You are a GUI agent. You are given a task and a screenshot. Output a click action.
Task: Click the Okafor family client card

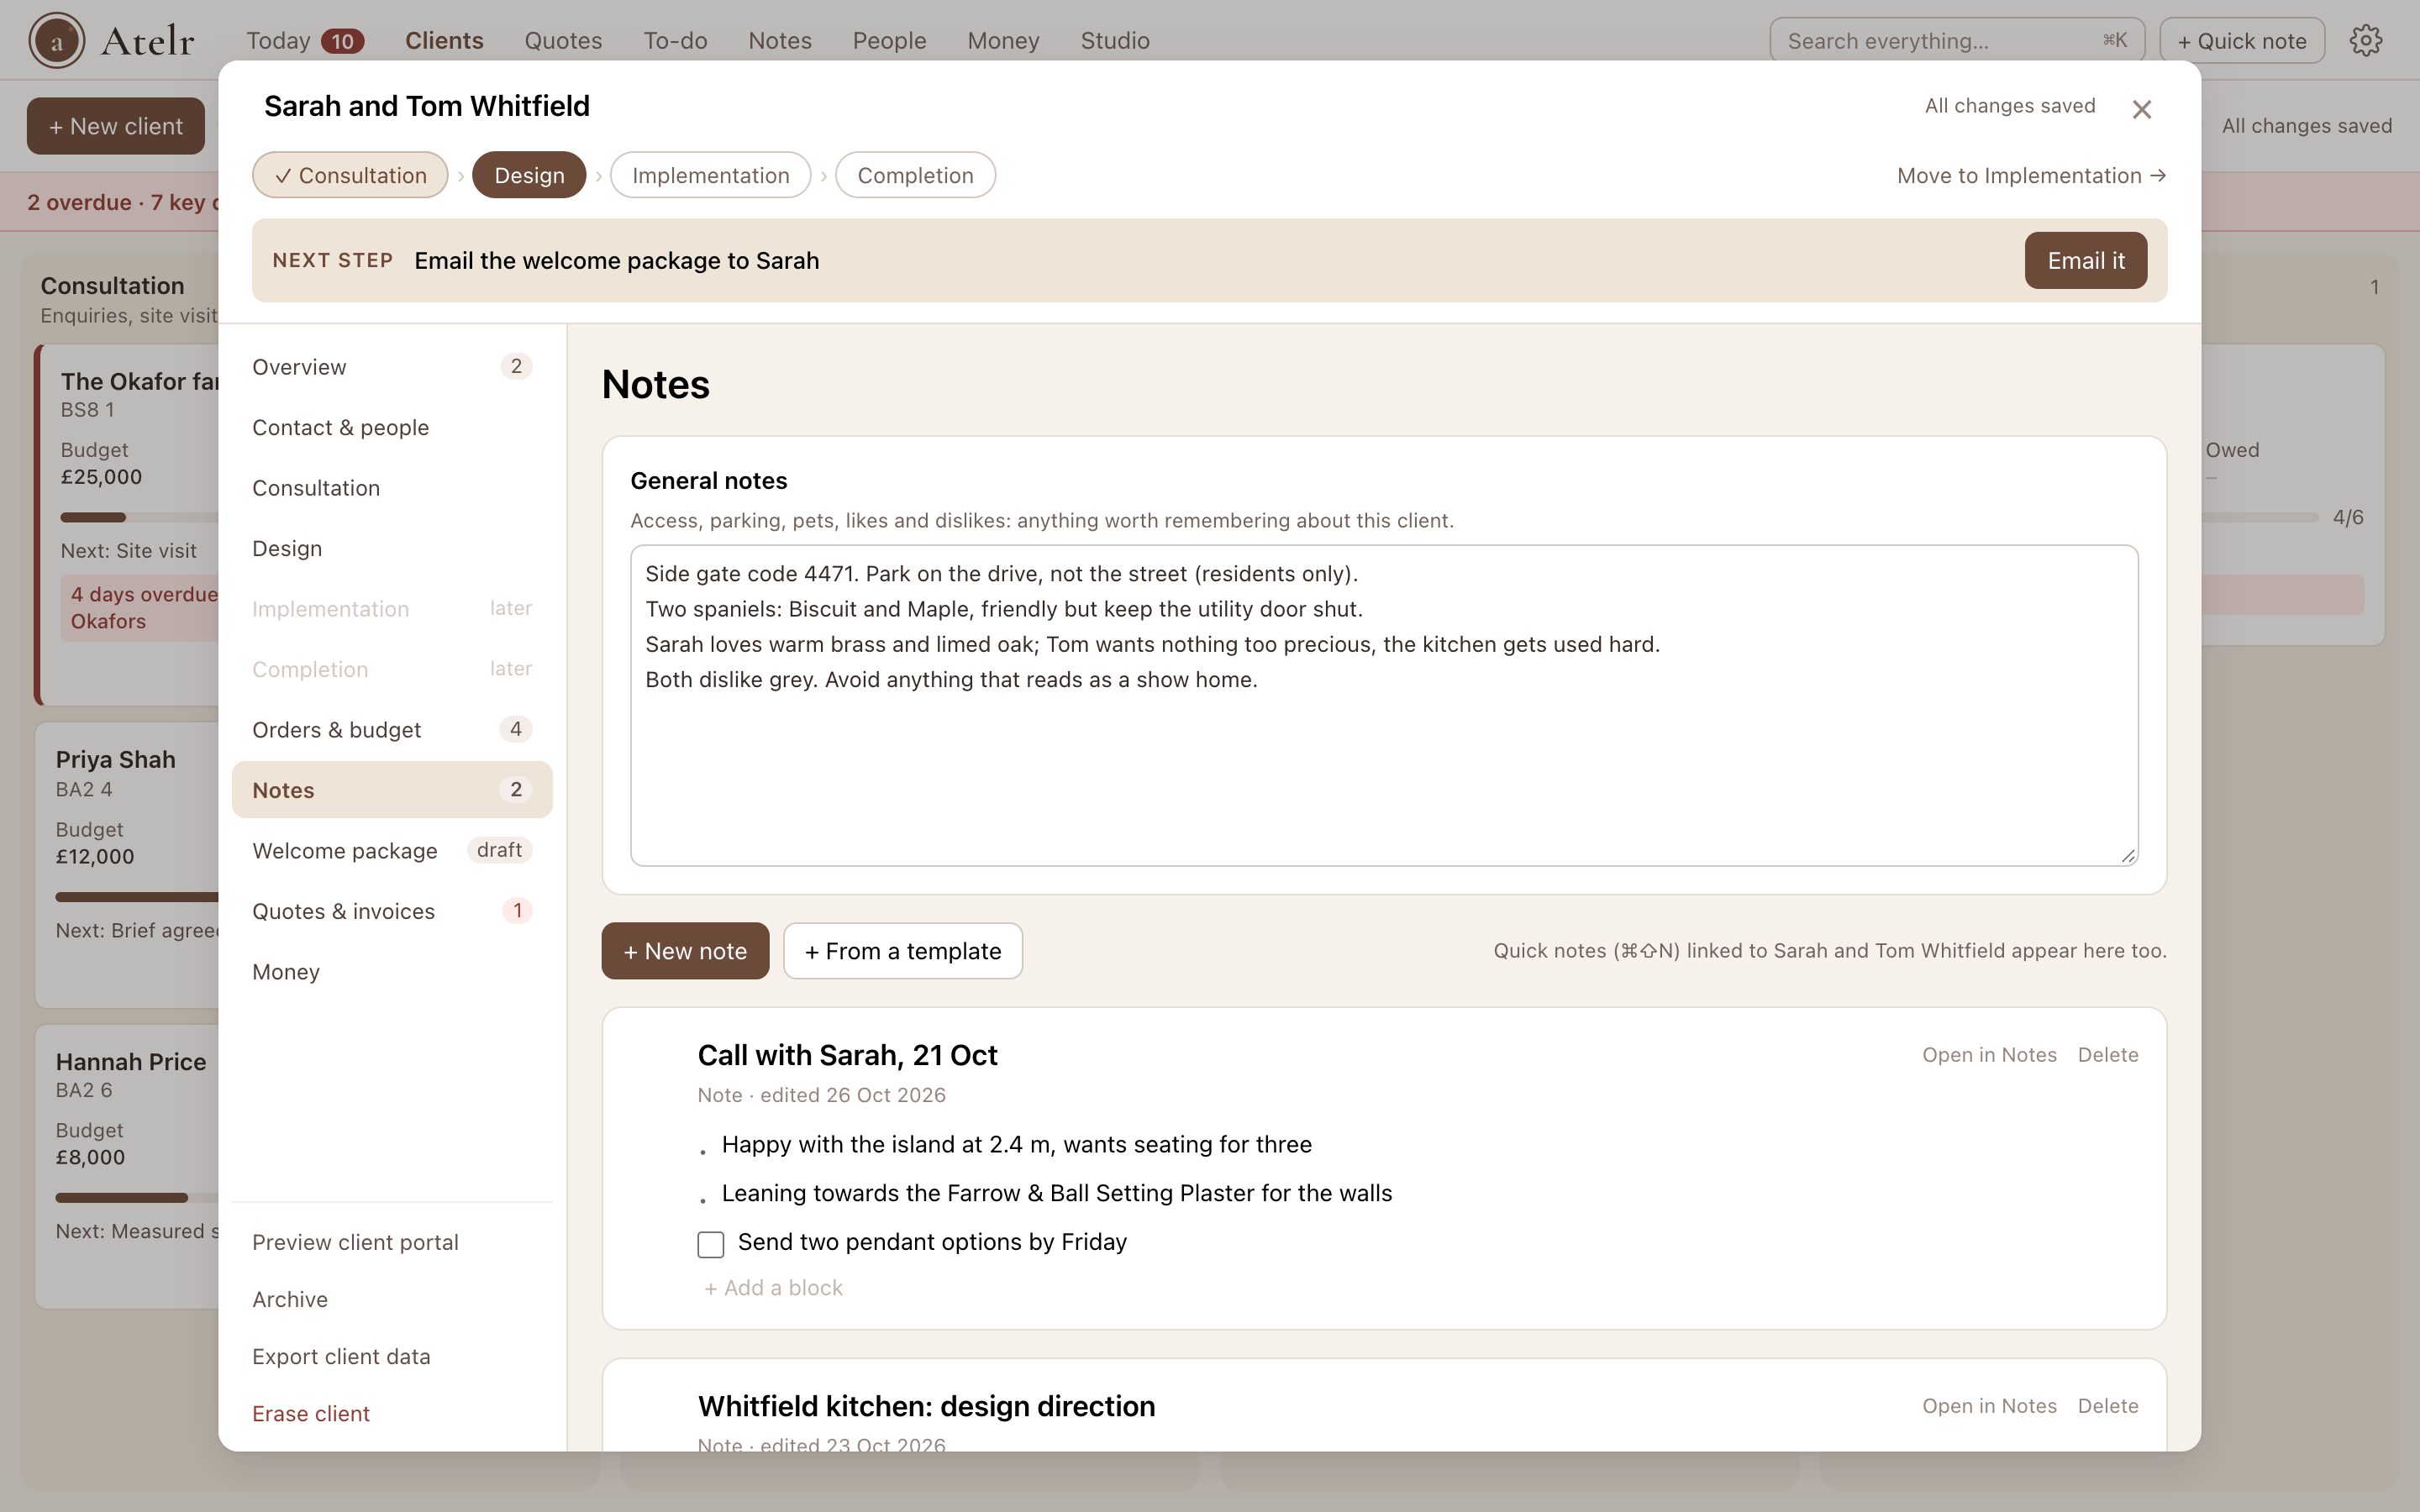(x=127, y=525)
